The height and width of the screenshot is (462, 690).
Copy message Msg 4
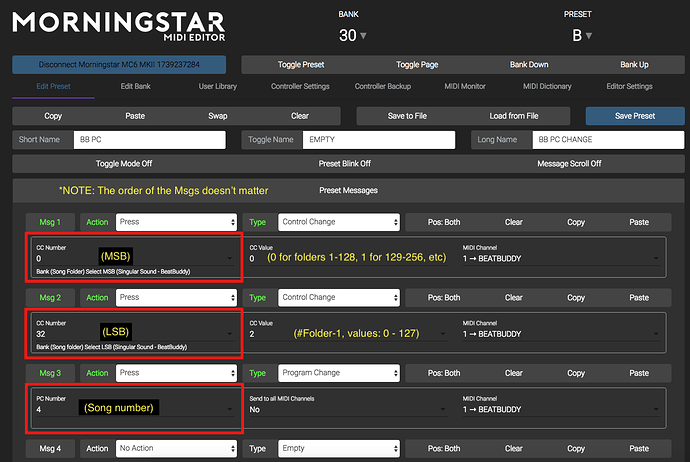(x=576, y=448)
